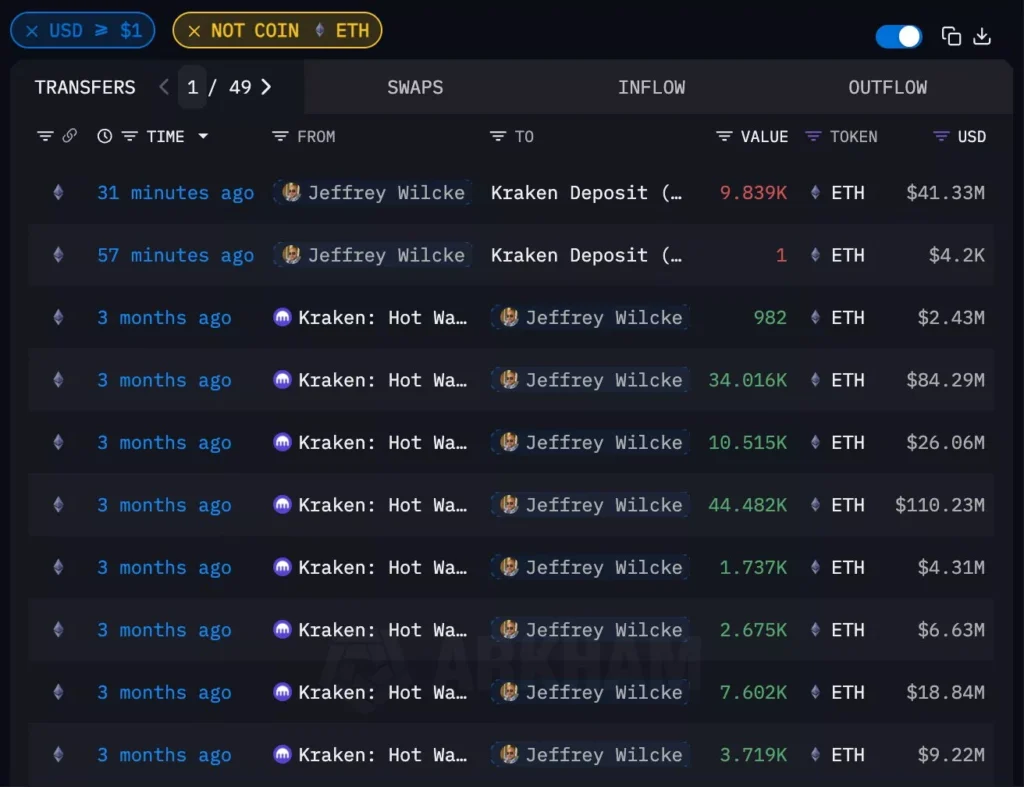Viewport: 1024px width, 787px height.
Task: Click the 44.482K value
Action: click(x=748, y=505)
